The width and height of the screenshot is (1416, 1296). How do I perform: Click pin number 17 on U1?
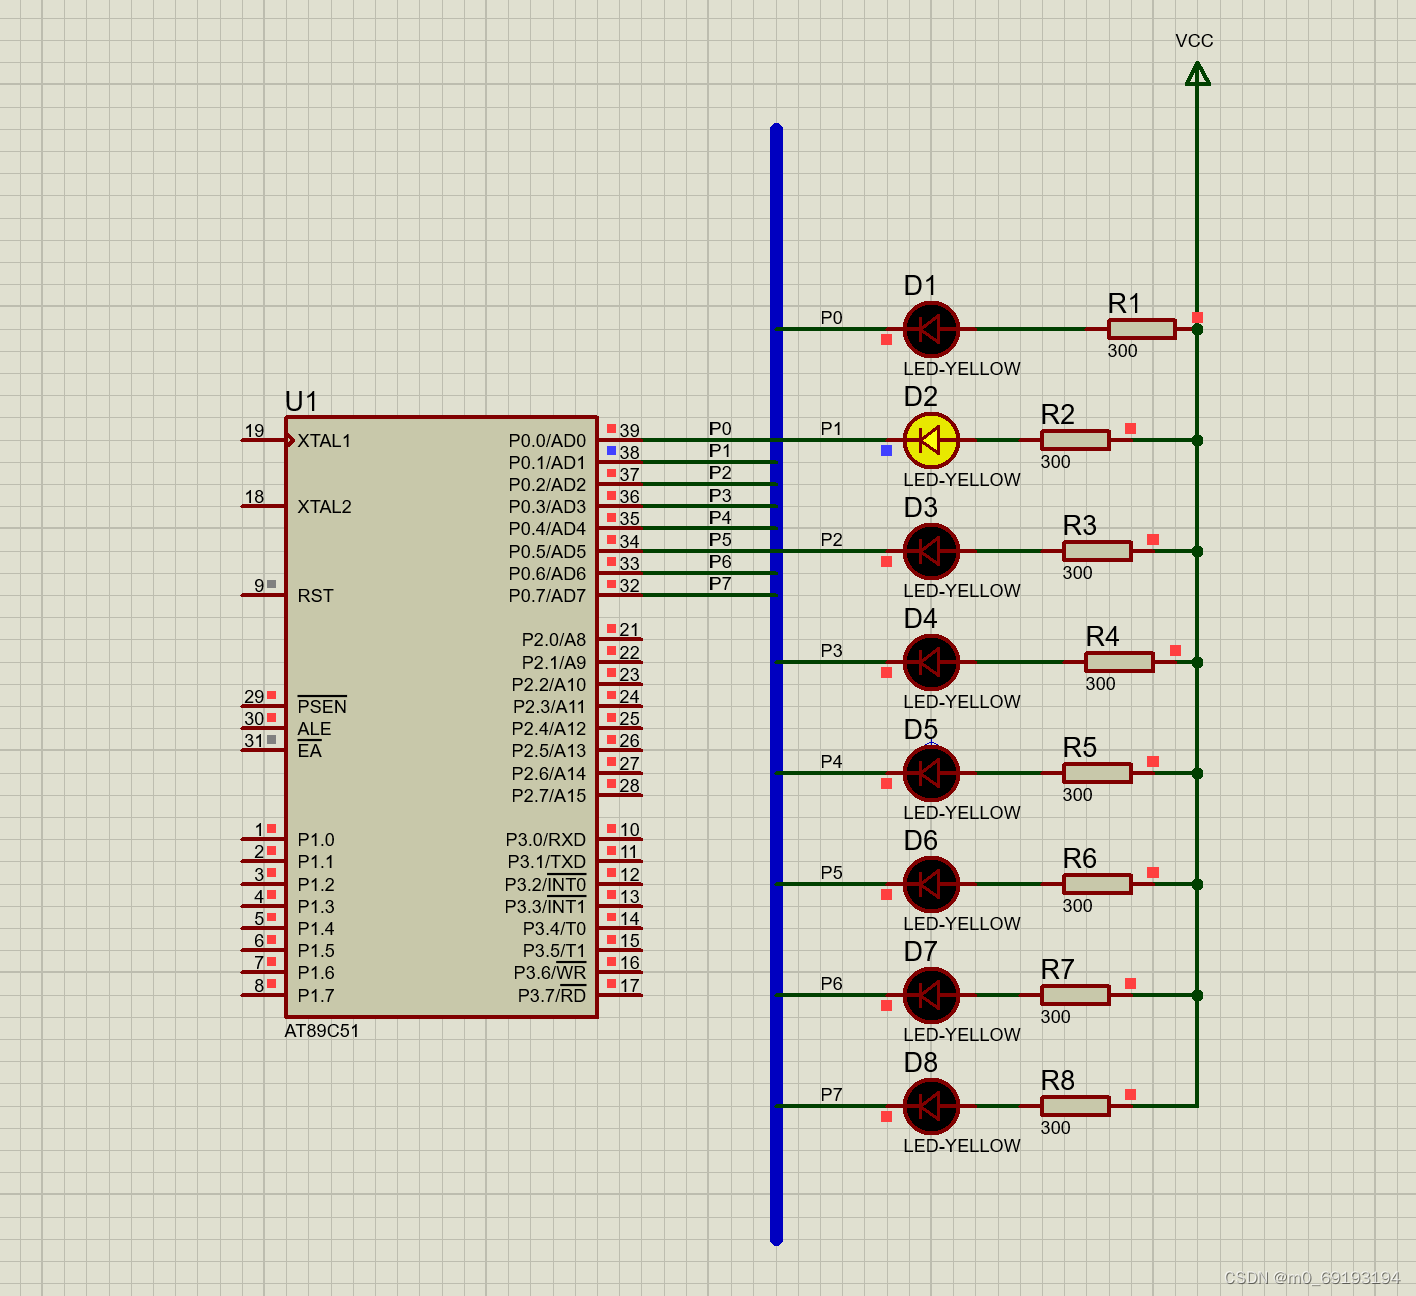629,985
